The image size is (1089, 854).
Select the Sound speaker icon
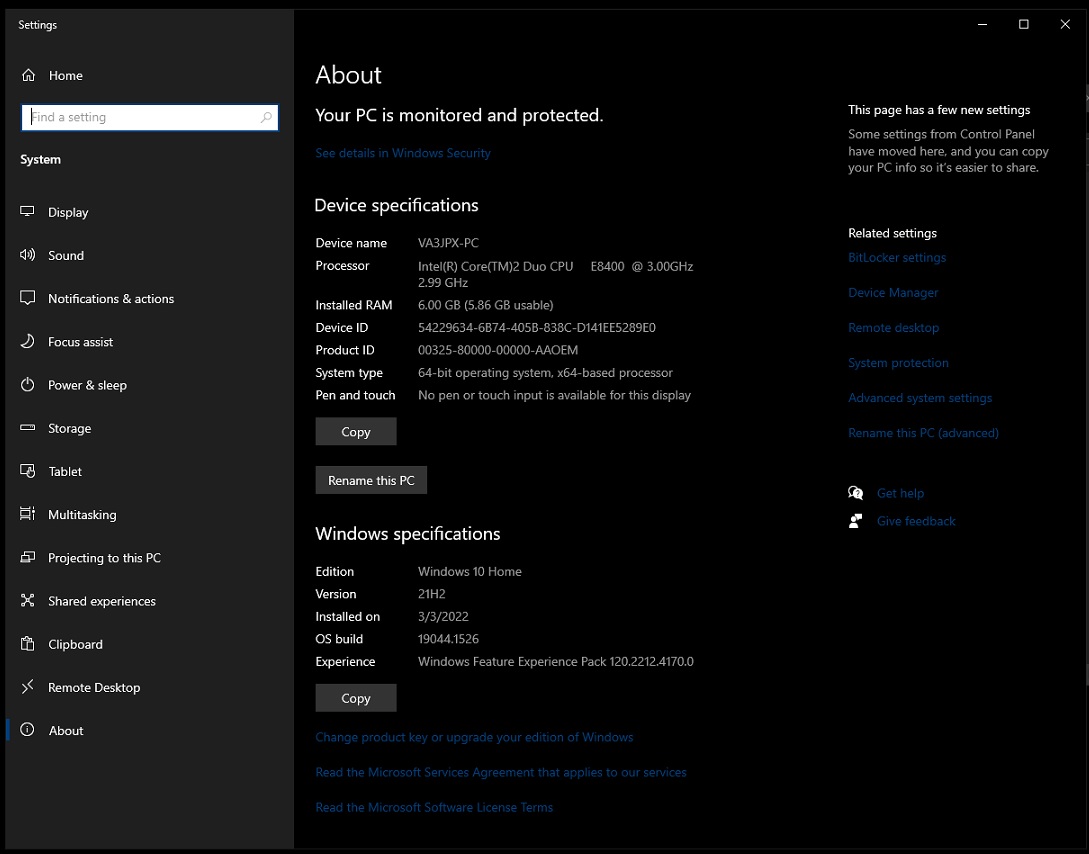pyautogui.click(x=28, y=255)
